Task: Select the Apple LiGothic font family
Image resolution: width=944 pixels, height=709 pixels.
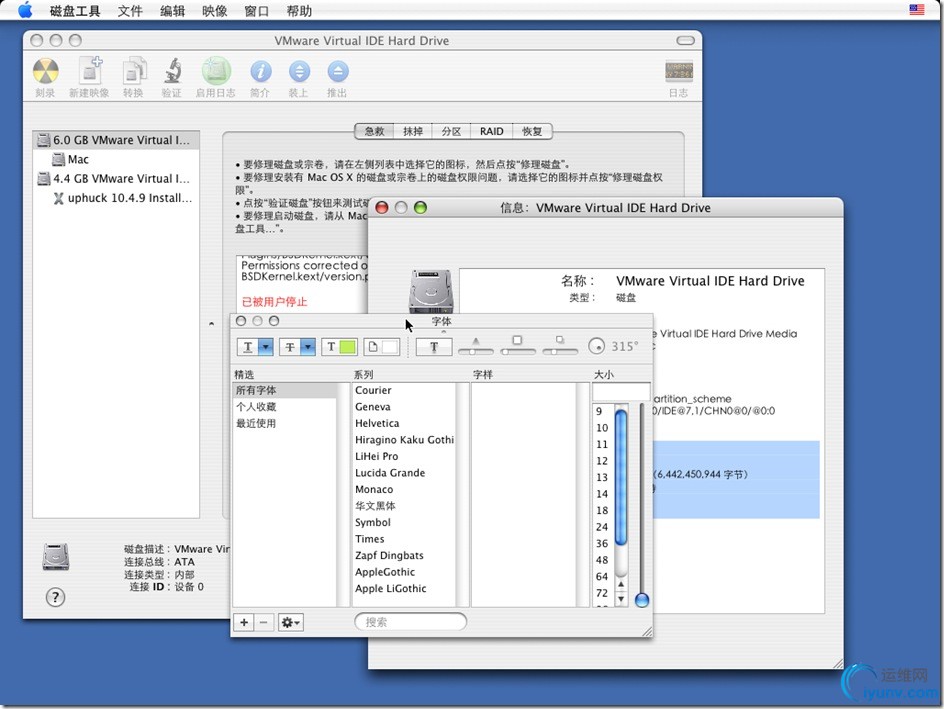Action: [x=404, y=589]
